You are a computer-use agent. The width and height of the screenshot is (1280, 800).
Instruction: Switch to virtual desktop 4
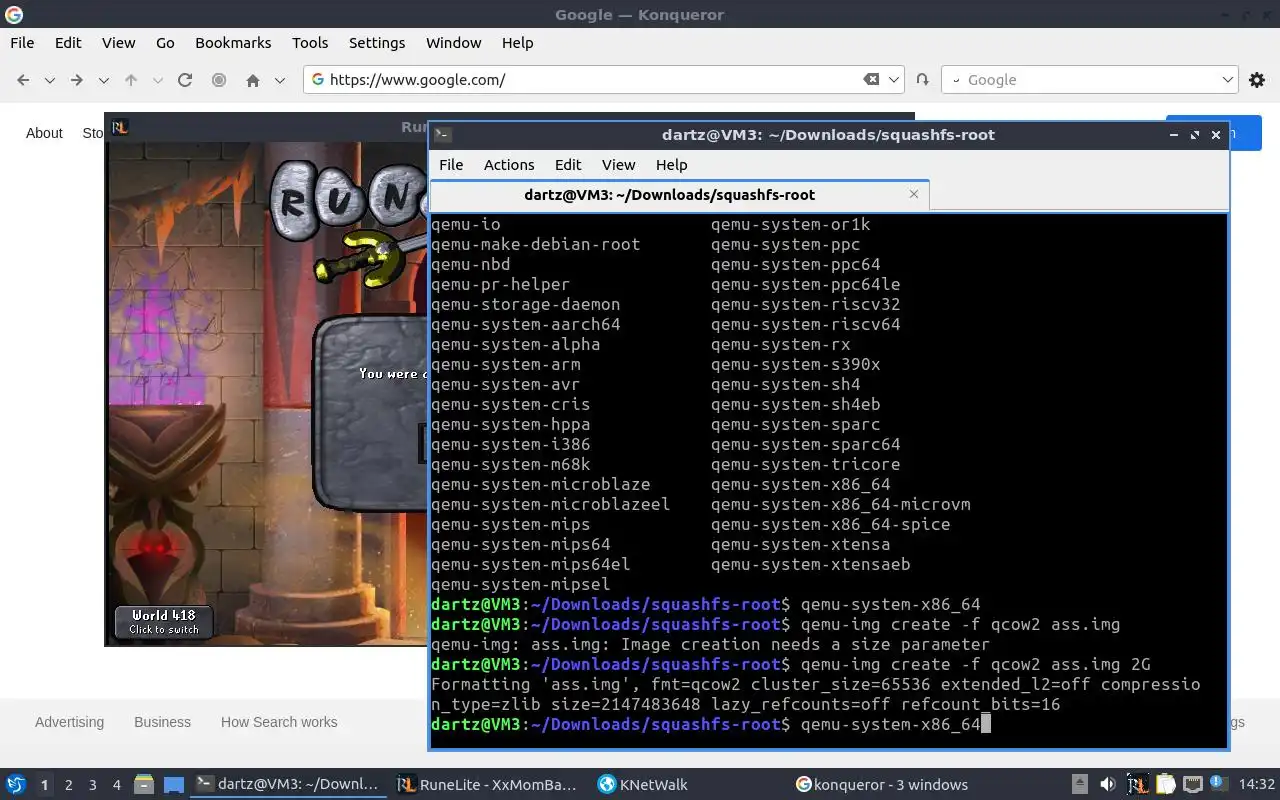pos(117,785)
